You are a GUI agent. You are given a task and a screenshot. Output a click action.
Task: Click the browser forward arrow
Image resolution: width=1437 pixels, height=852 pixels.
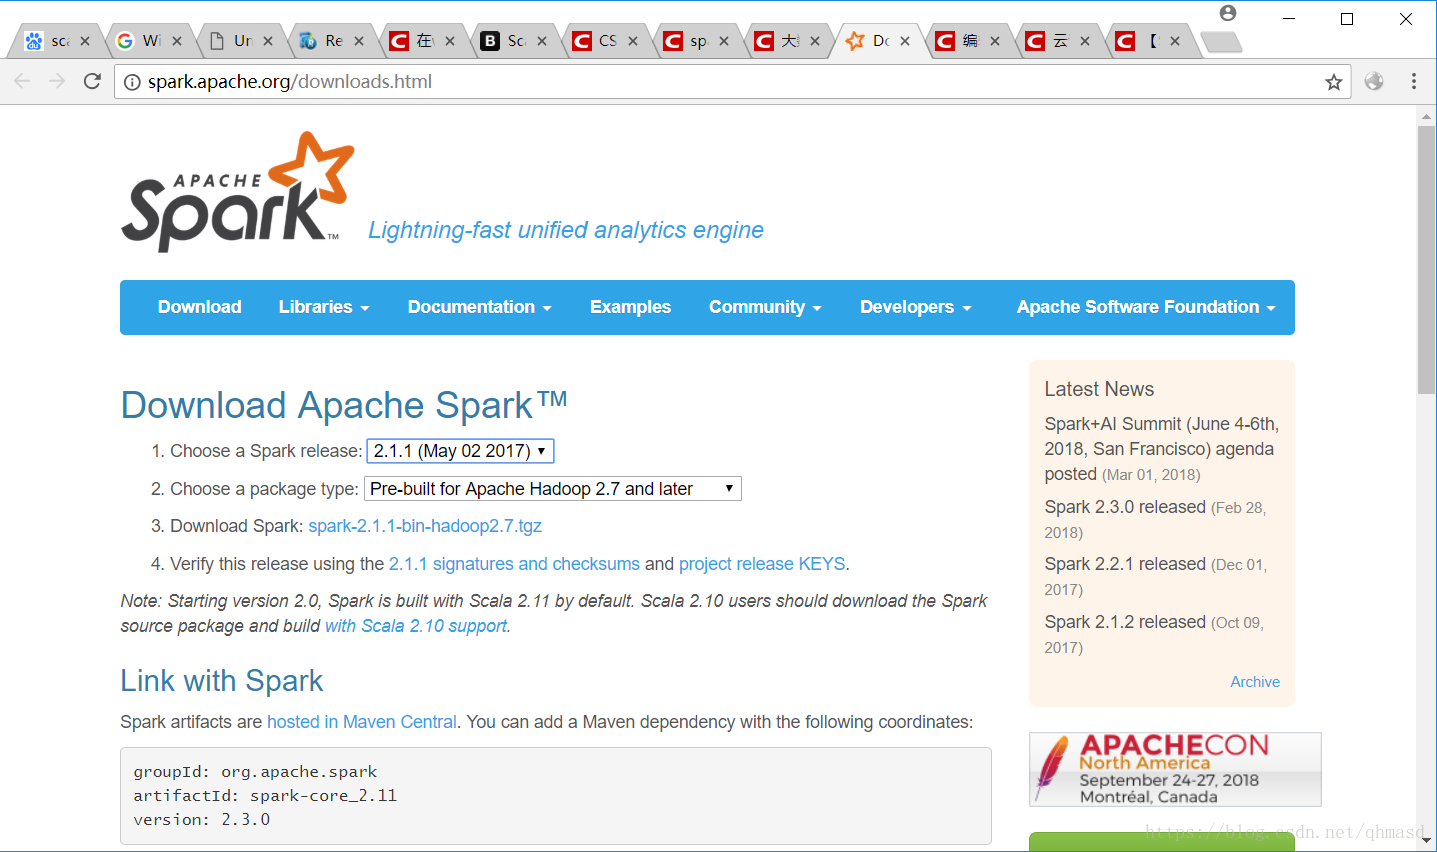(57, 81)
